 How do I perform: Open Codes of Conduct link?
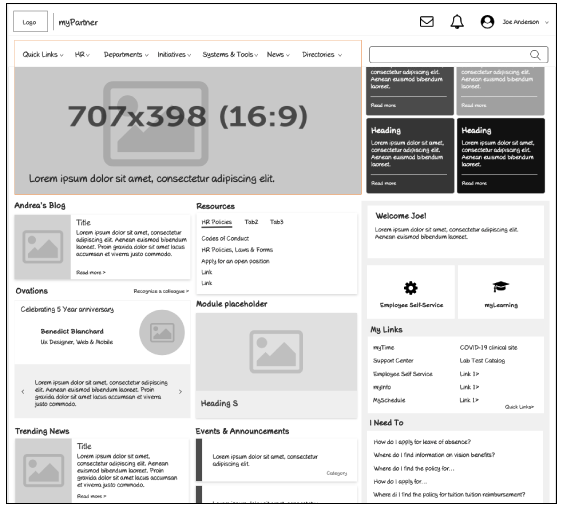click(x=225, y=238)
